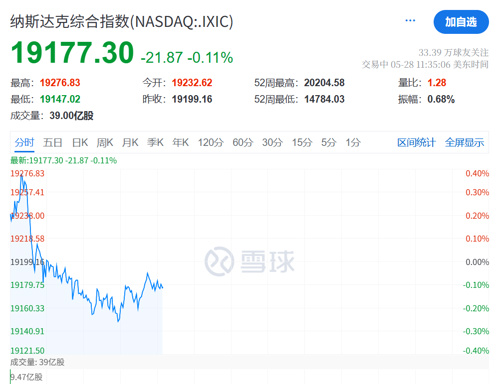Switch to the 五日 chart tab

pyautogui.click(x=53, y=143)
